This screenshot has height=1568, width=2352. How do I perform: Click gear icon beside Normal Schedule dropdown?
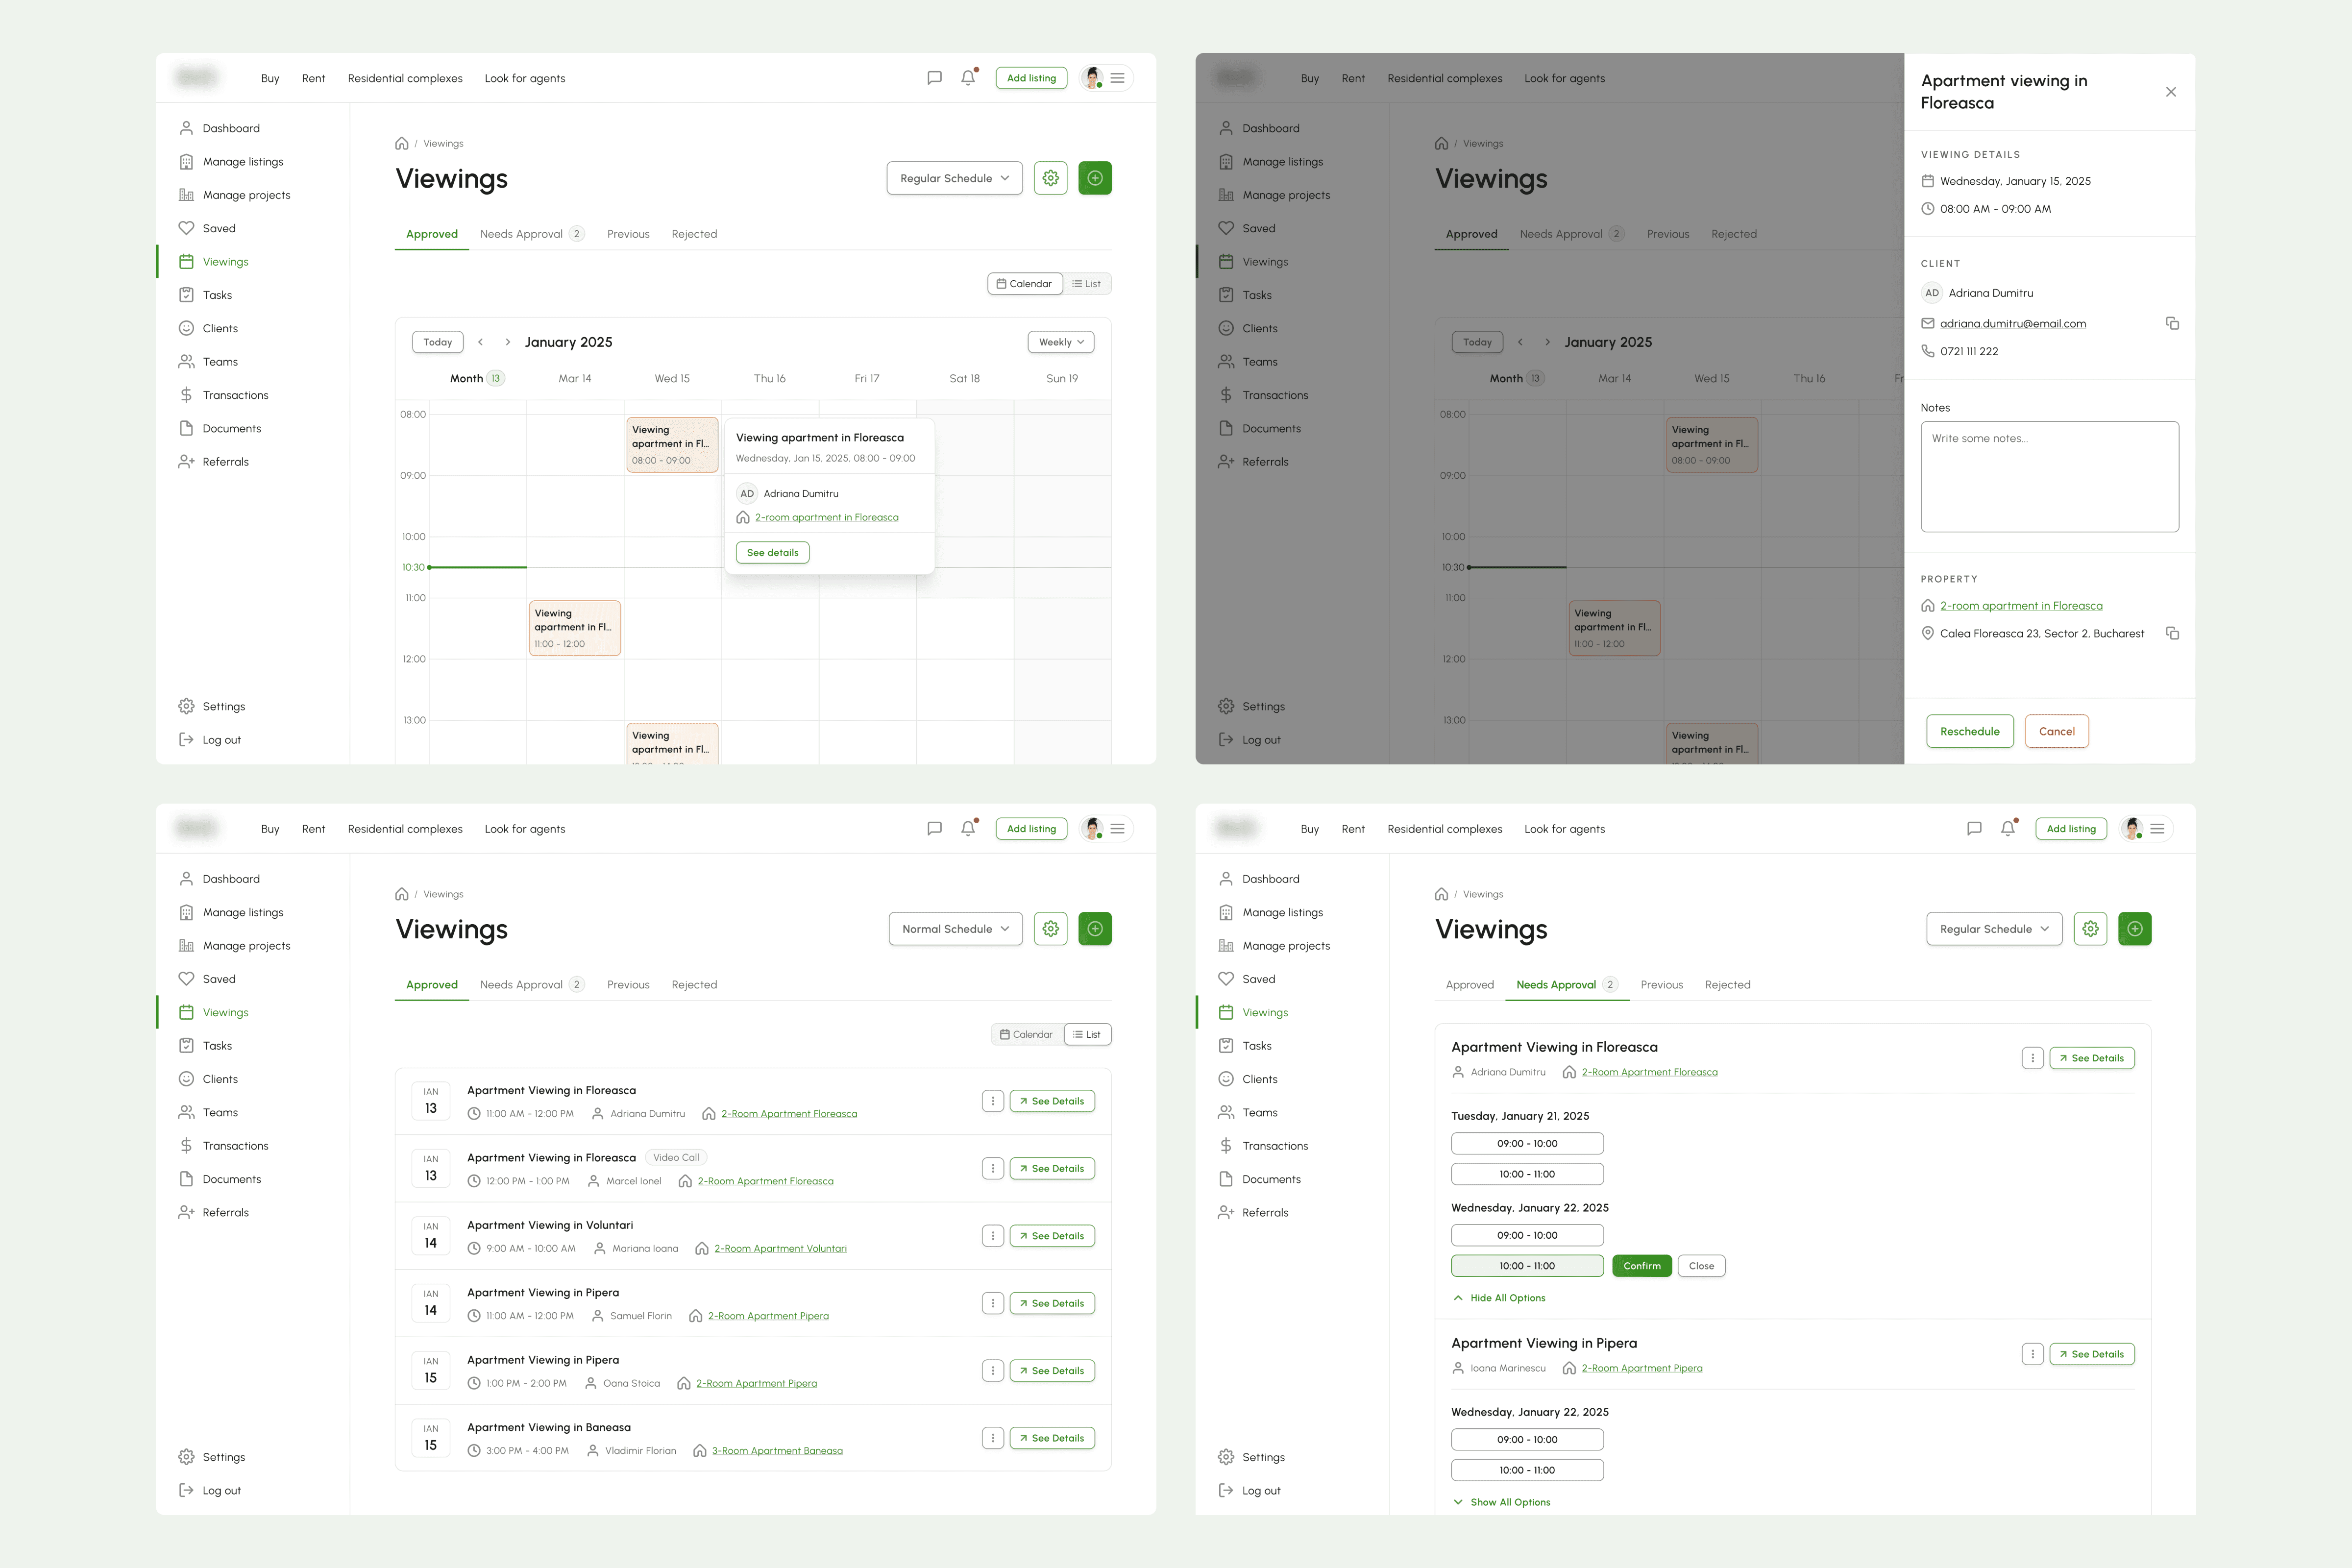(1050, 929)
